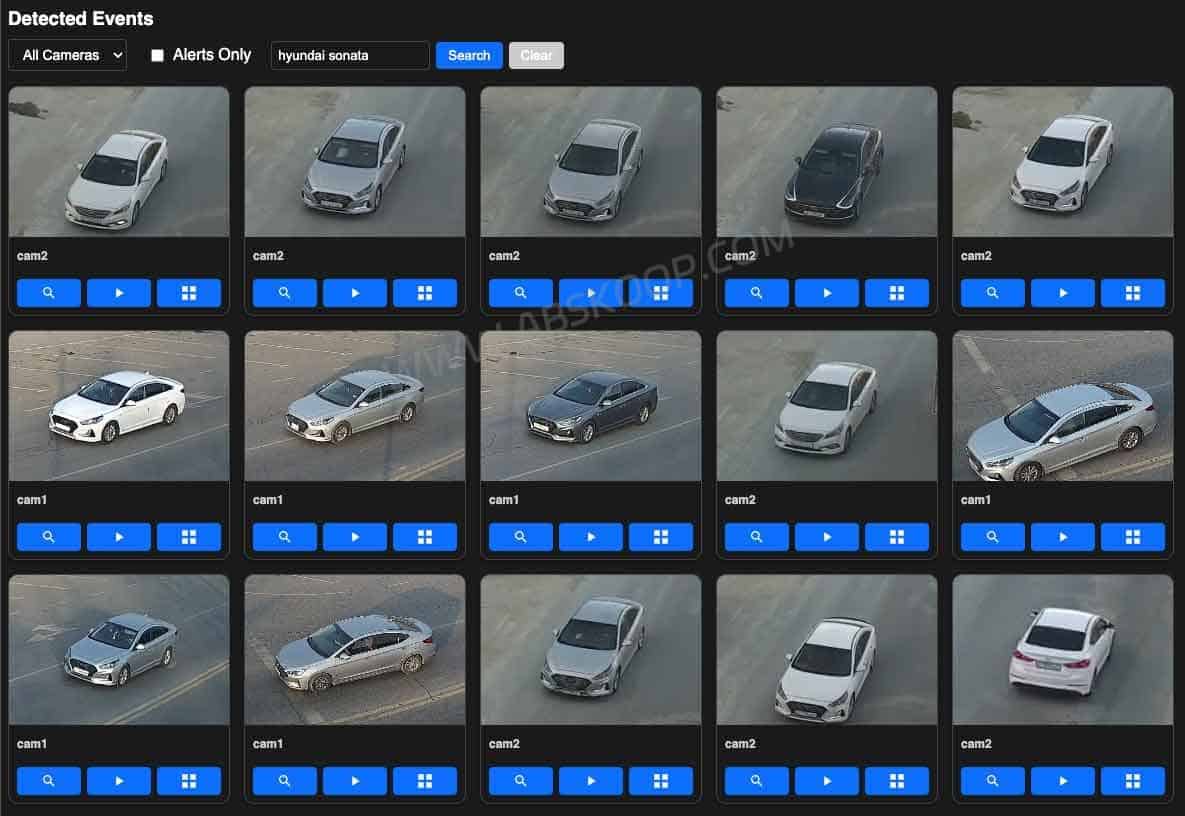The height and width of the screenshot is (816, 1185).
Task: Enable the Alerts Only checkbox
Action: (157, 55)
